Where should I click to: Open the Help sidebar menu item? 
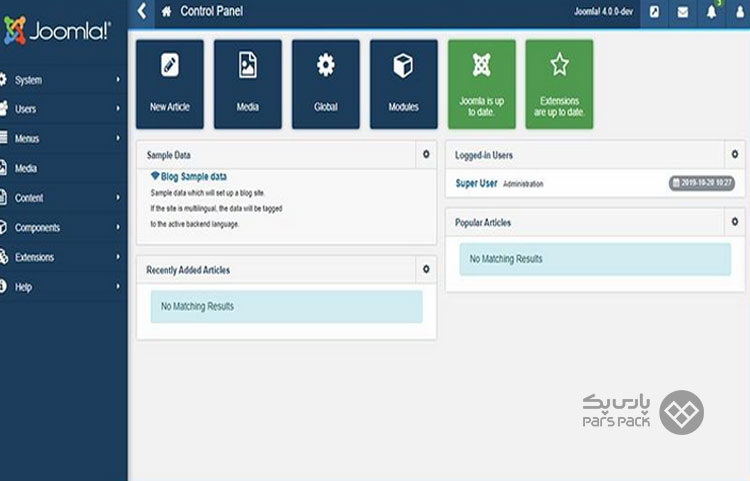63,287
